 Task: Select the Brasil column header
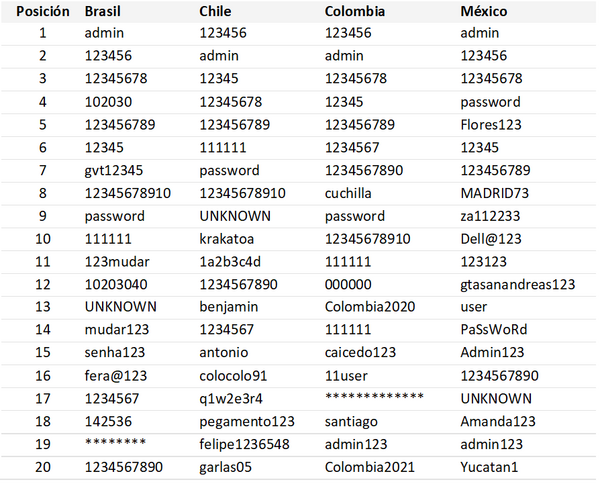106,12
